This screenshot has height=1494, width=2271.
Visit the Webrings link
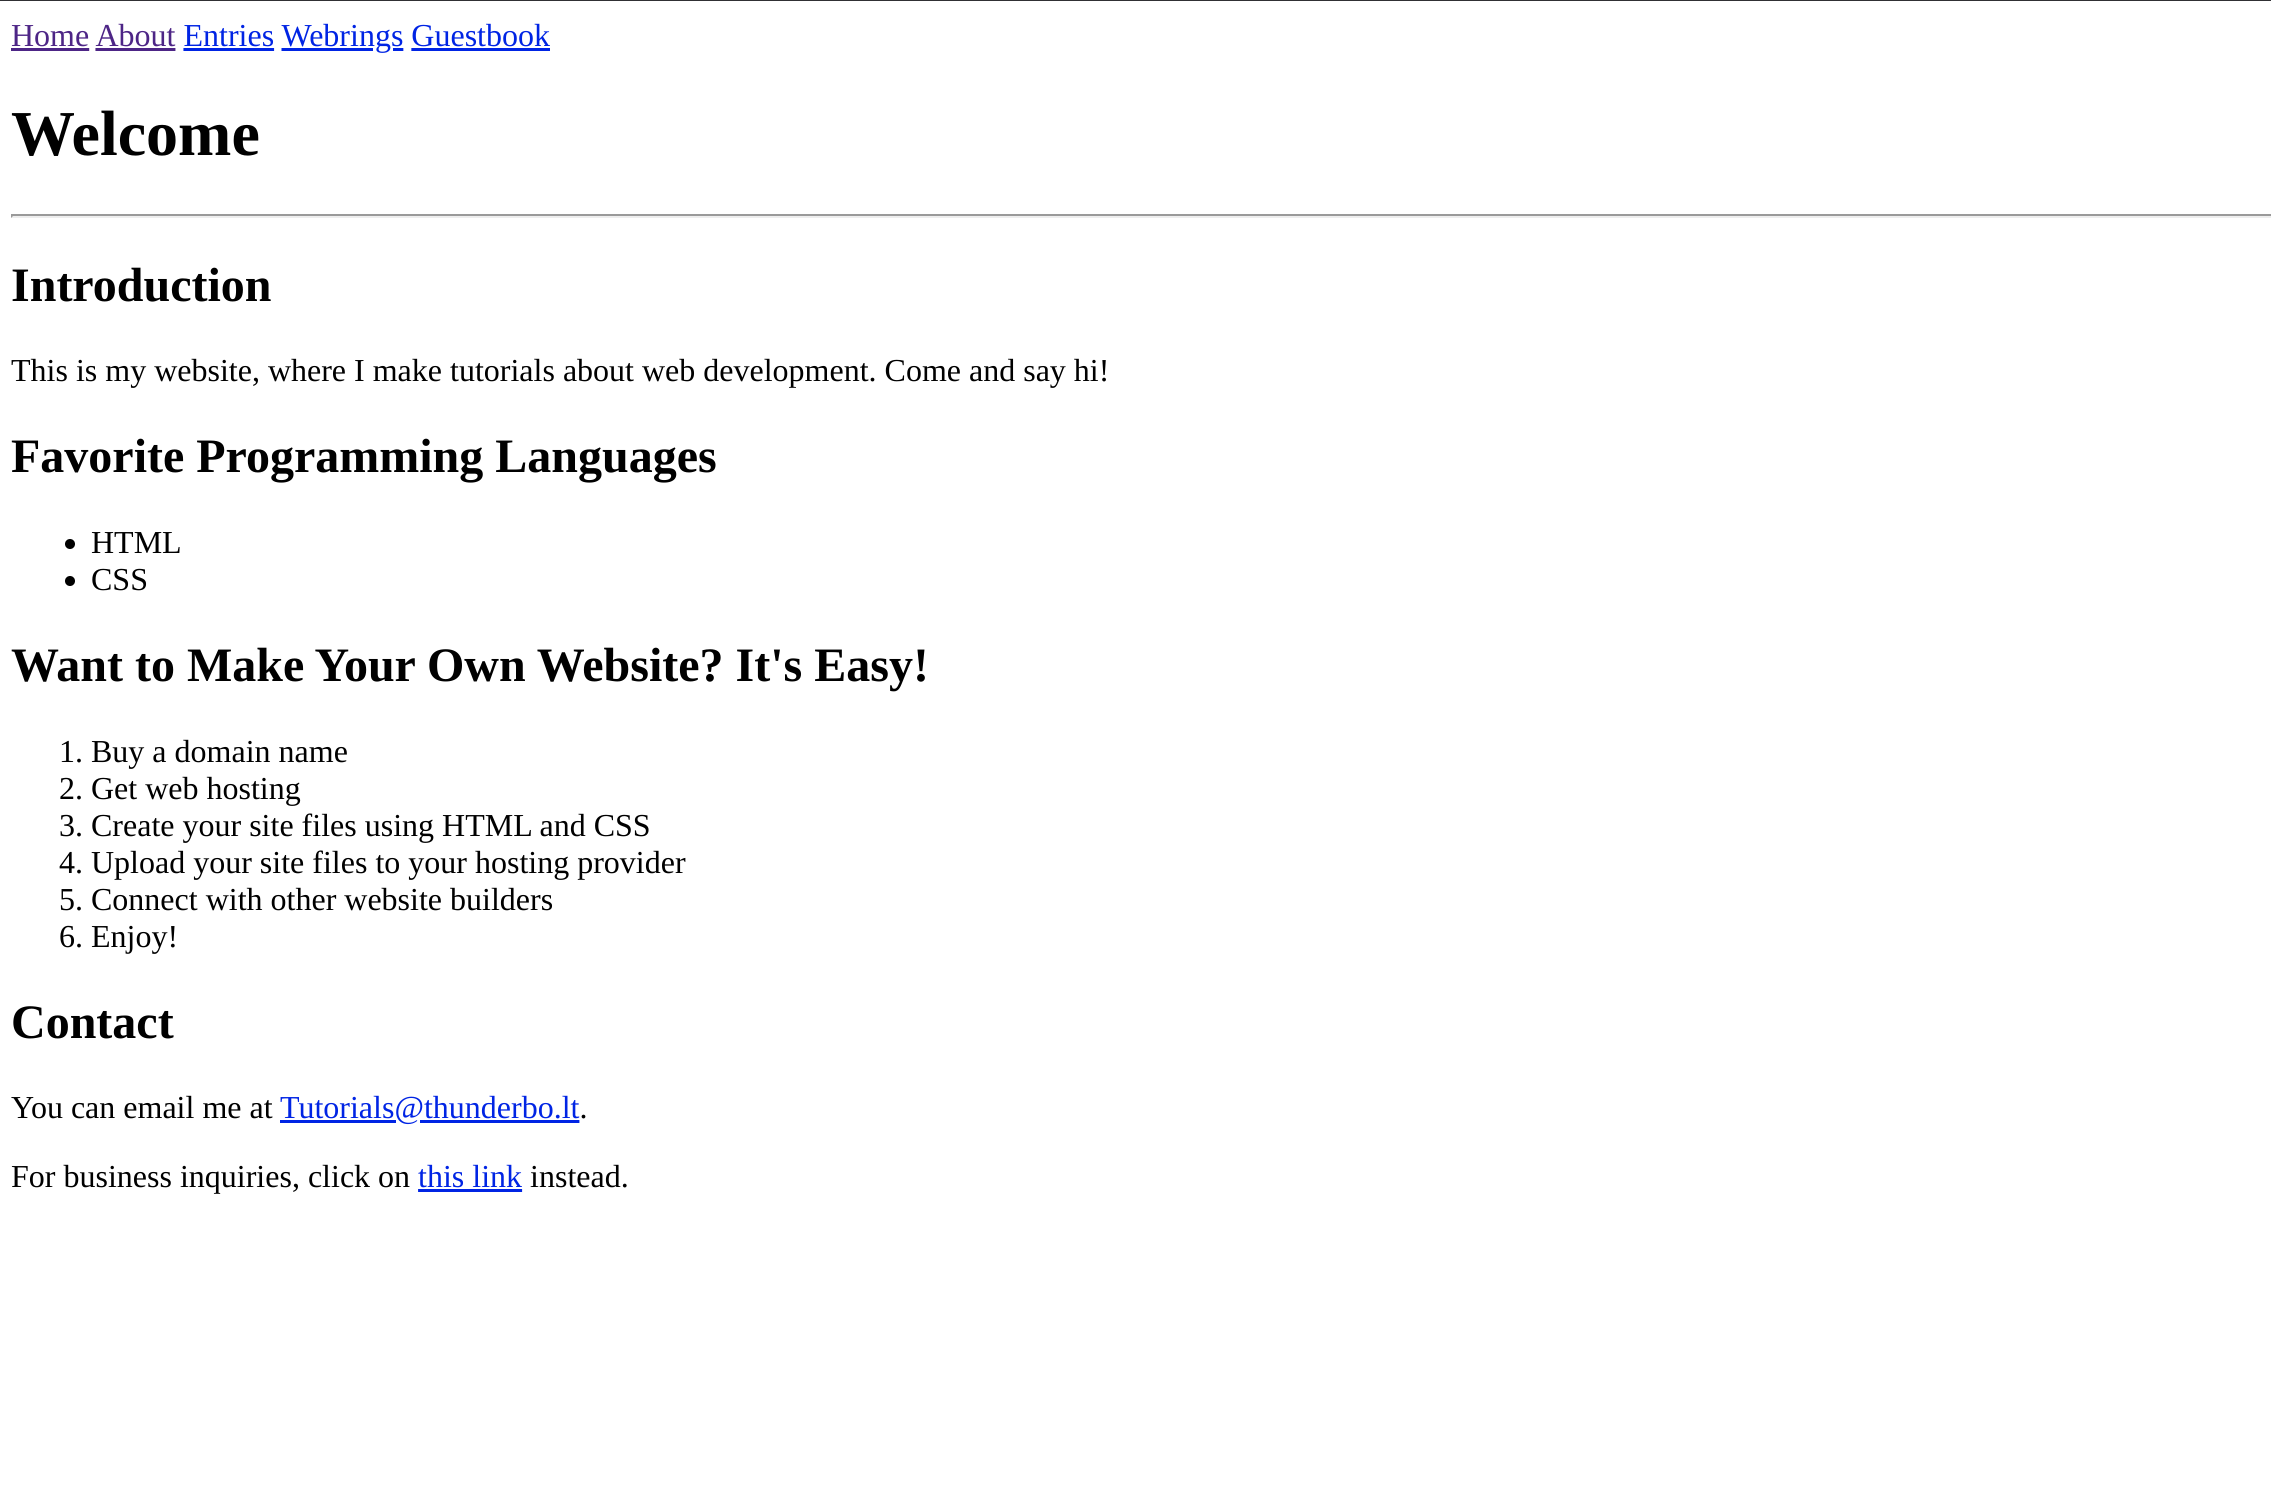342,36
